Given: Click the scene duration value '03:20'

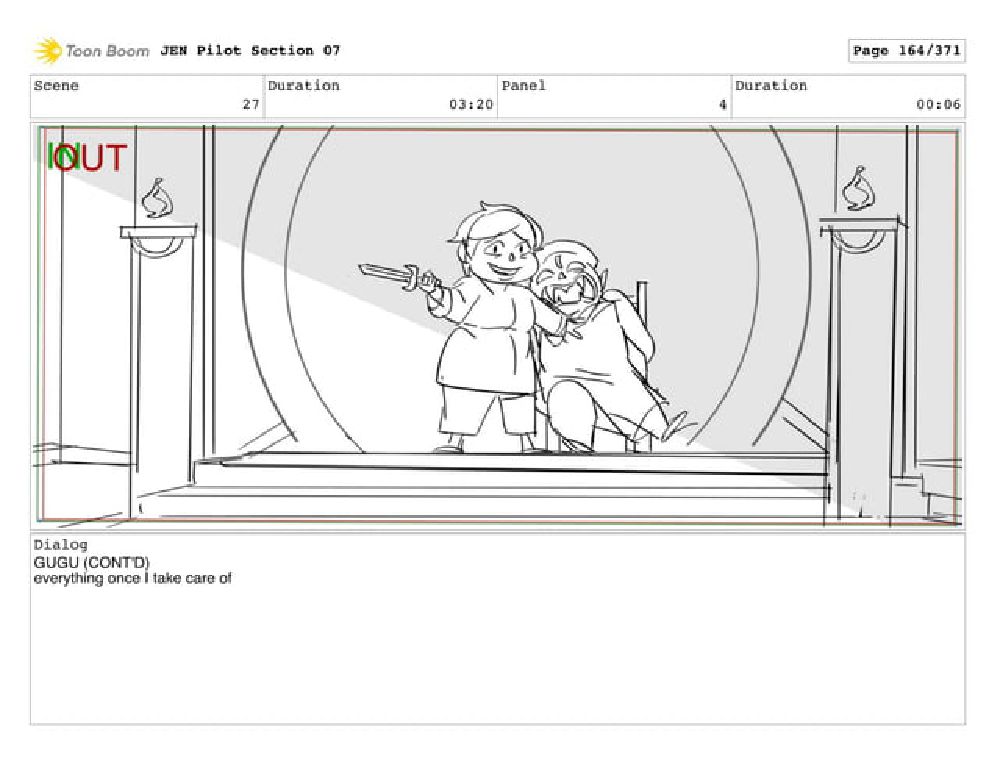Looking at the screenshot, I should point(471,104).
